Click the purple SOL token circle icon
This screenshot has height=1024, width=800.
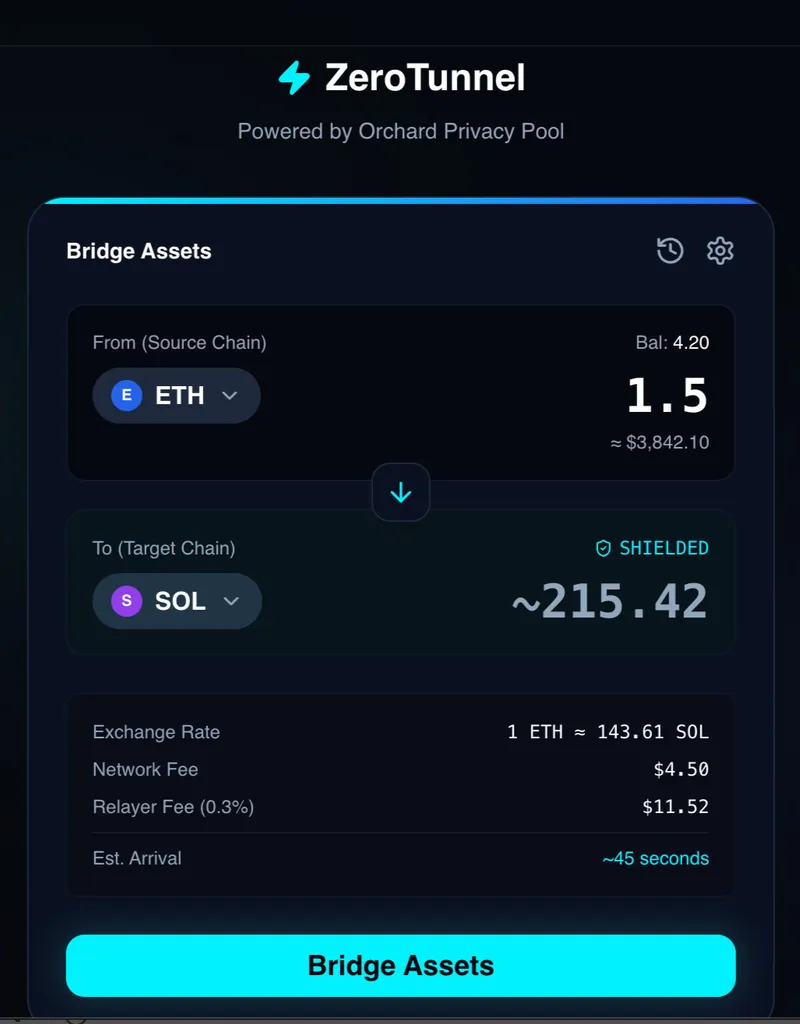click(126, 601)
